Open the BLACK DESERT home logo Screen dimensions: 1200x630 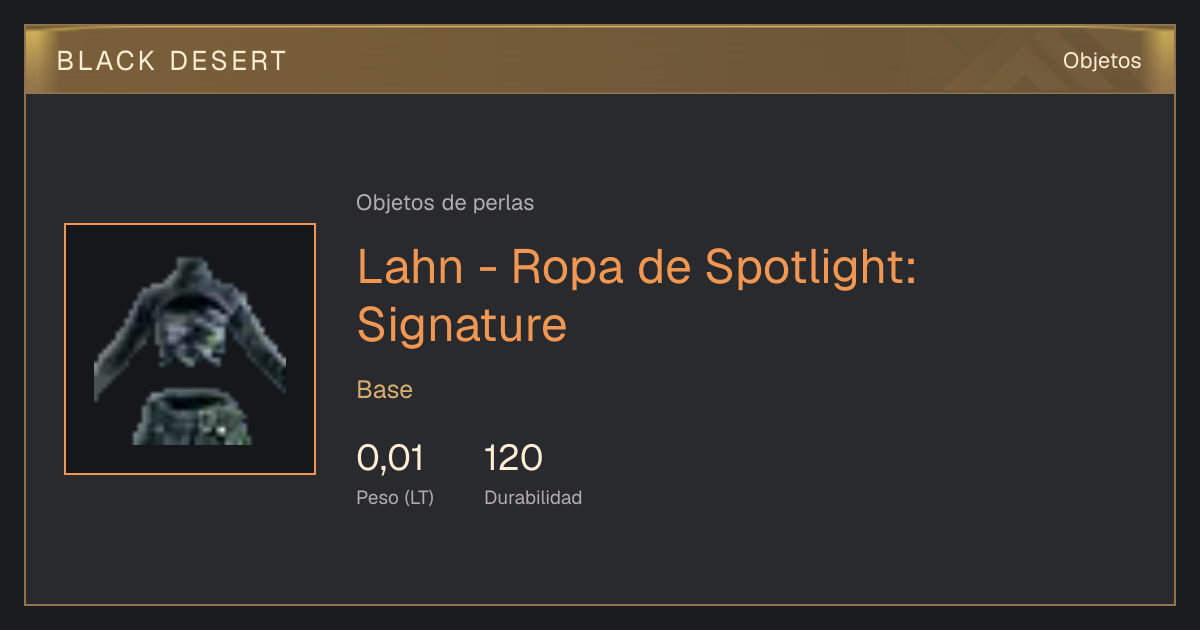pyautogui.click(x=172, y=61)
